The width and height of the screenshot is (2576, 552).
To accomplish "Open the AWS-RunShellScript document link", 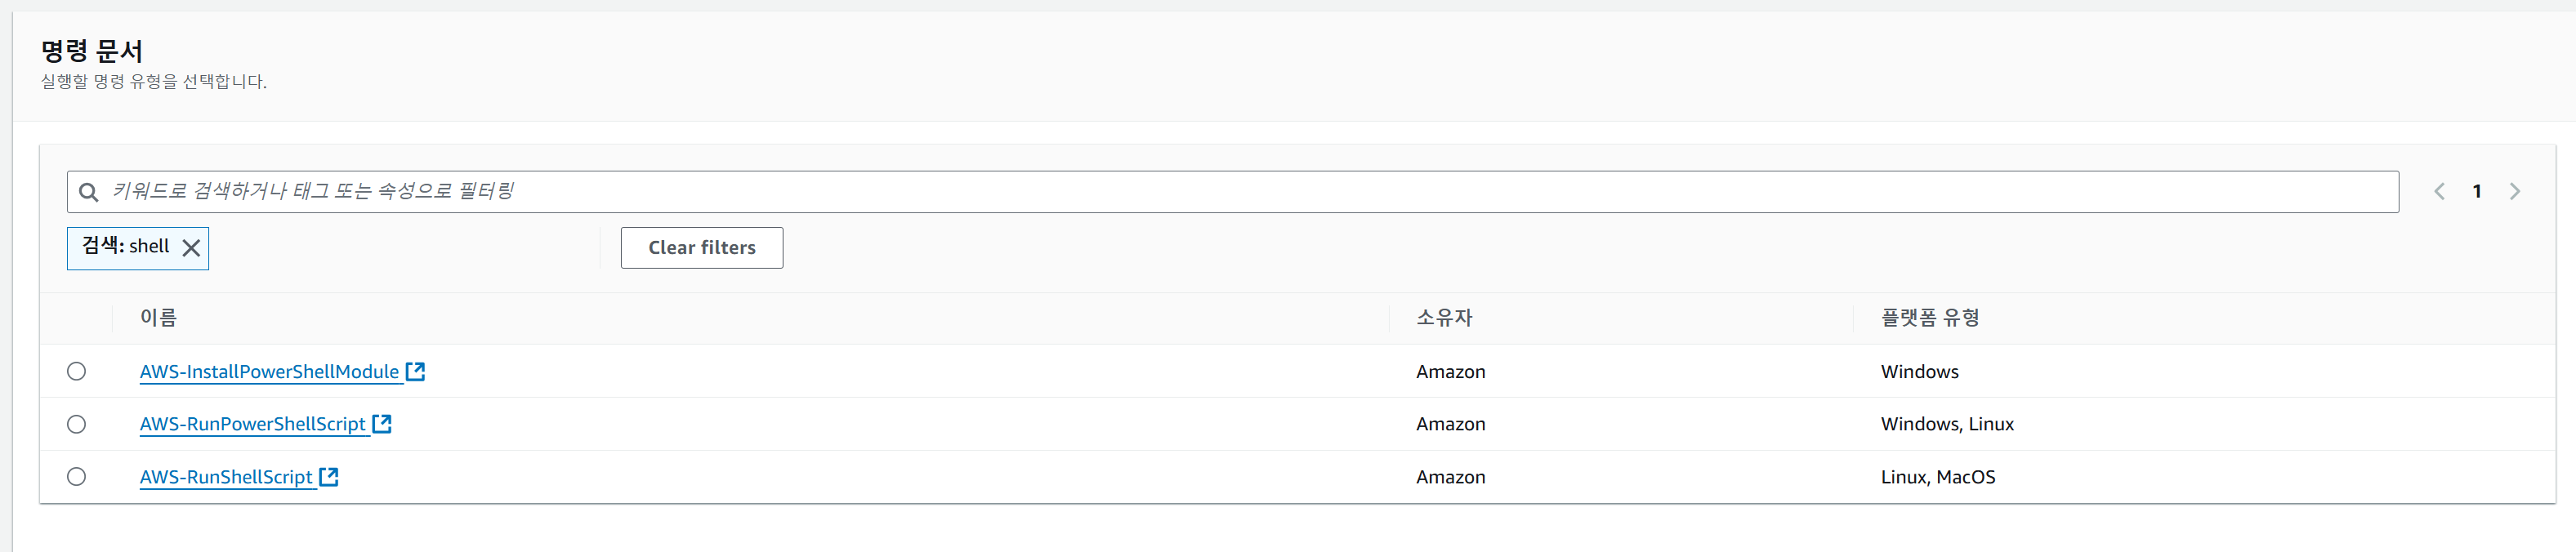I will tap(226, 477).
